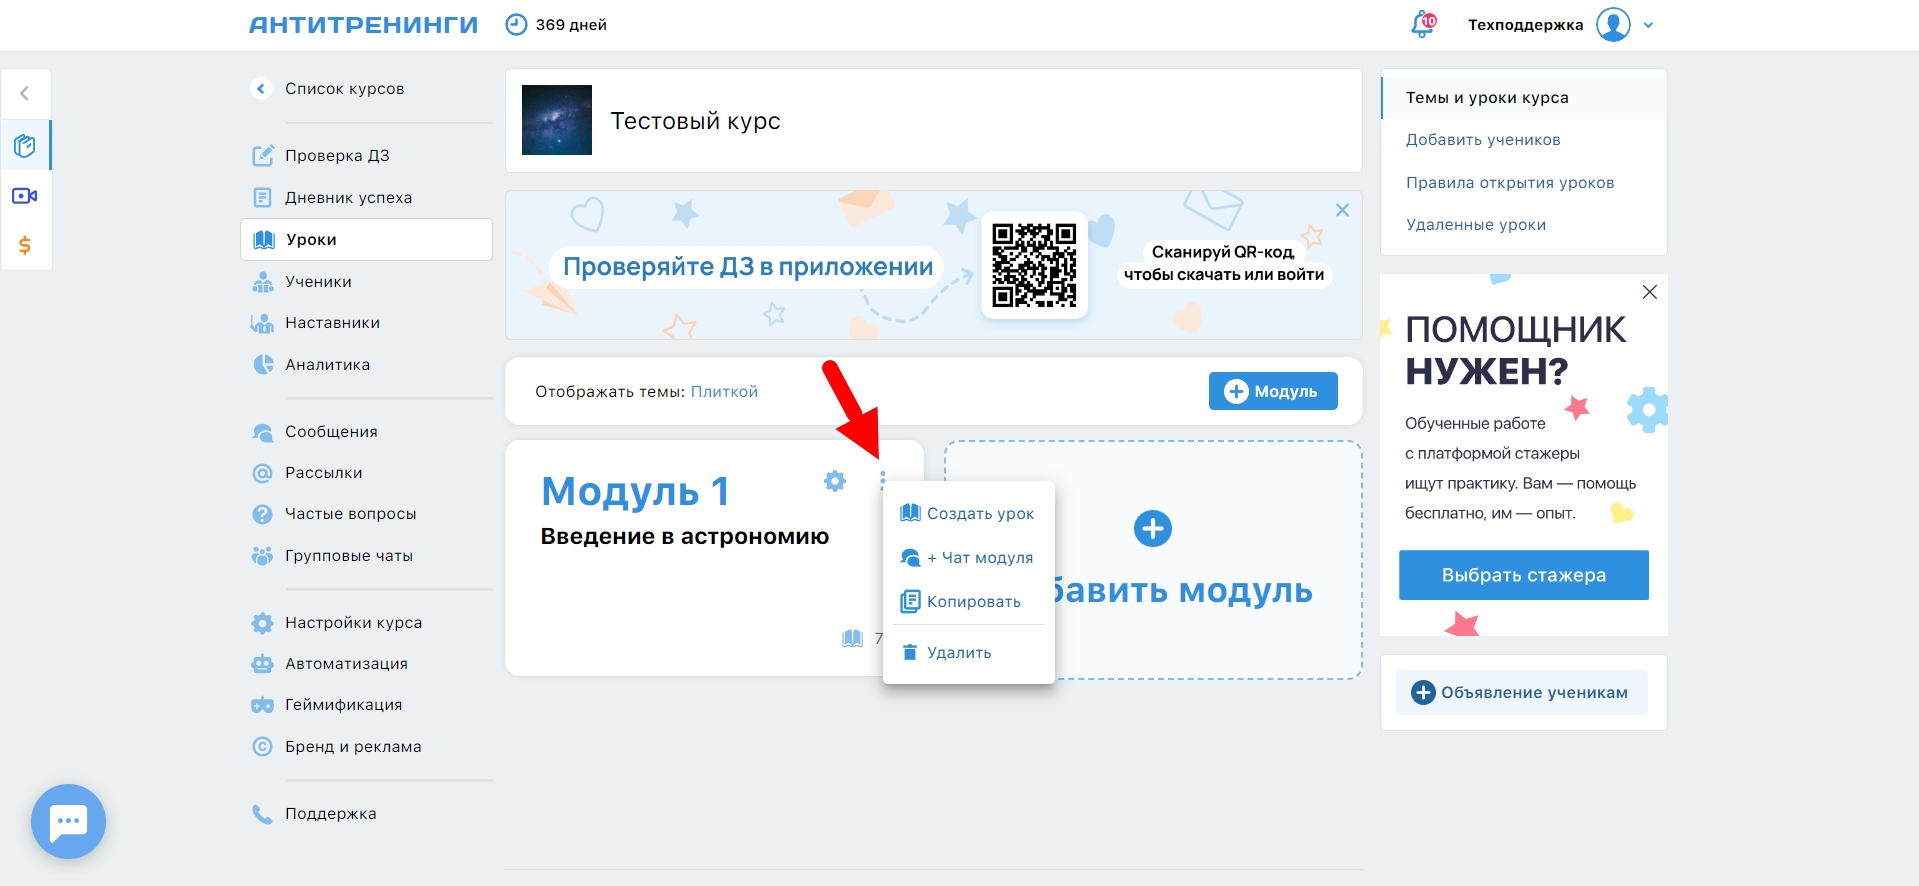Click the Module 1 settings gear icon
The width and height of the screenshot is (1919, 886).
click(834, 481)
